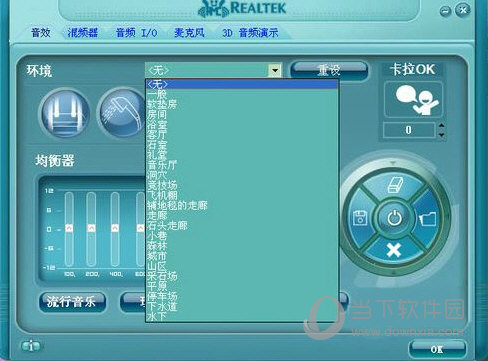Choose 礼堂 in environment list

[x=242, y=155]
